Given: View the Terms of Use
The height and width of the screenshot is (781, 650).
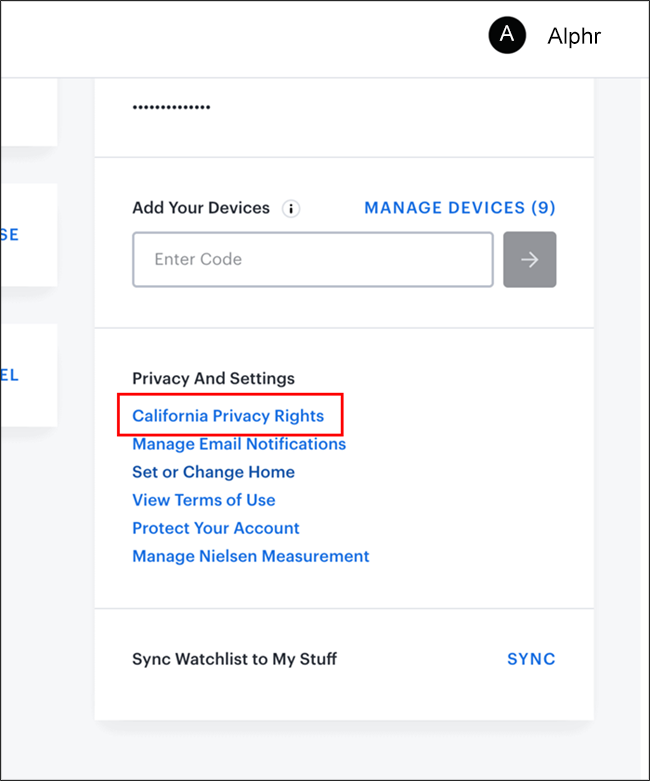Looking at the screenshot, I should [204, 500].
